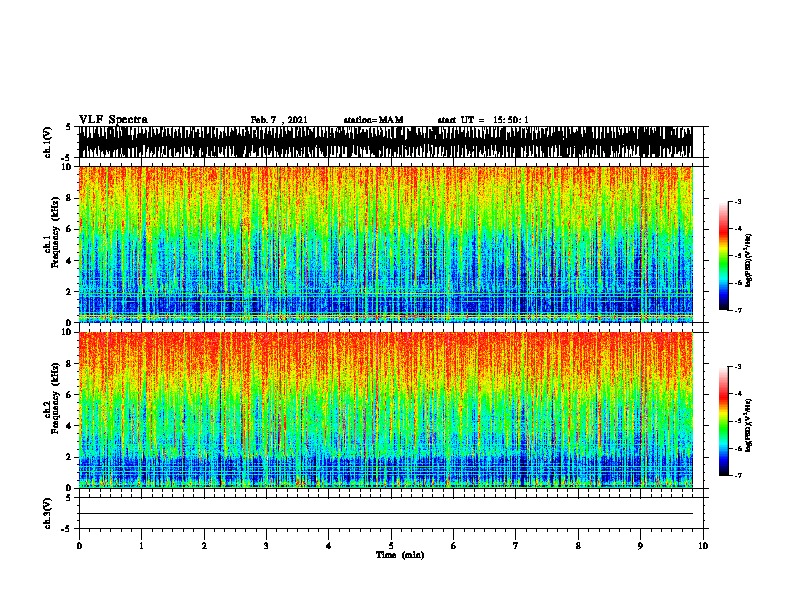Image resolution: width=792 pixels, height=612 pixels.
Task: Click tick label "9" on the Time axis
Action: pyautogui.click(x=640, y=546)
